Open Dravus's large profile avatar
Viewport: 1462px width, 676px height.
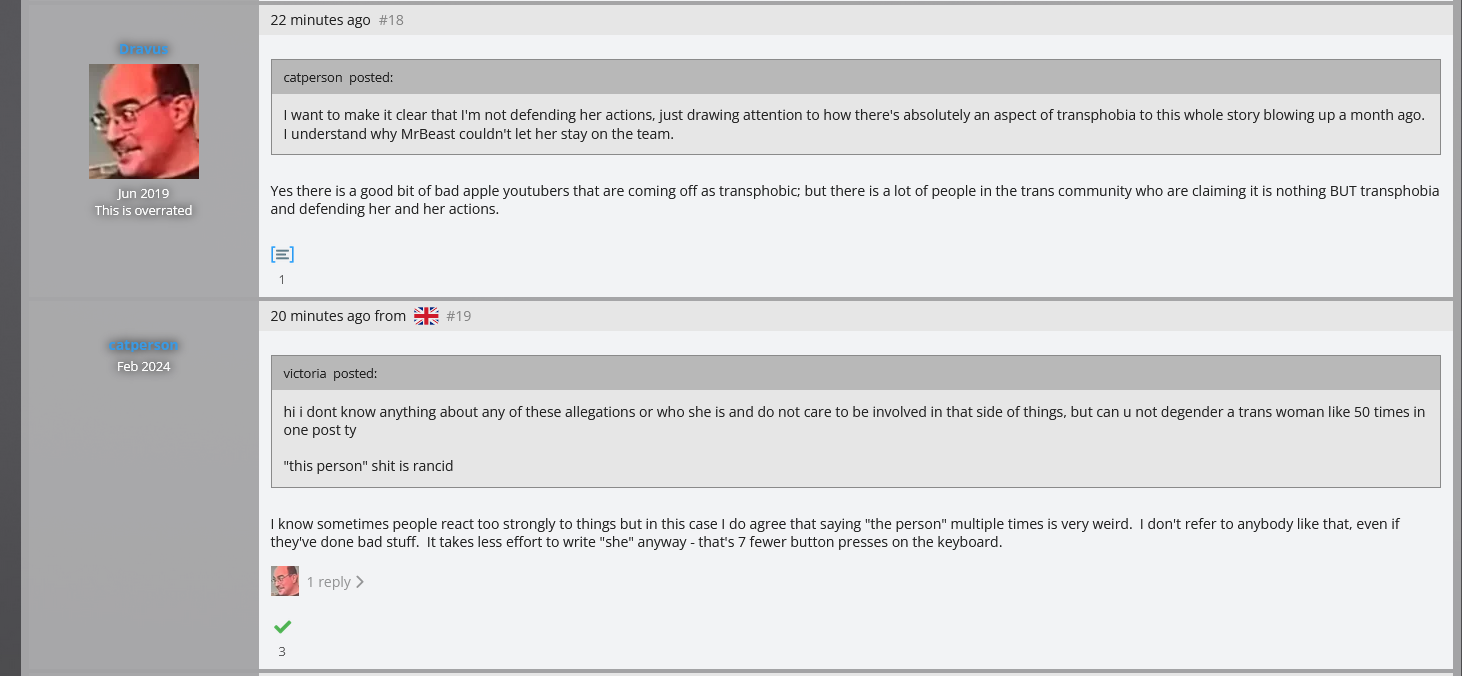pos(144,122)
